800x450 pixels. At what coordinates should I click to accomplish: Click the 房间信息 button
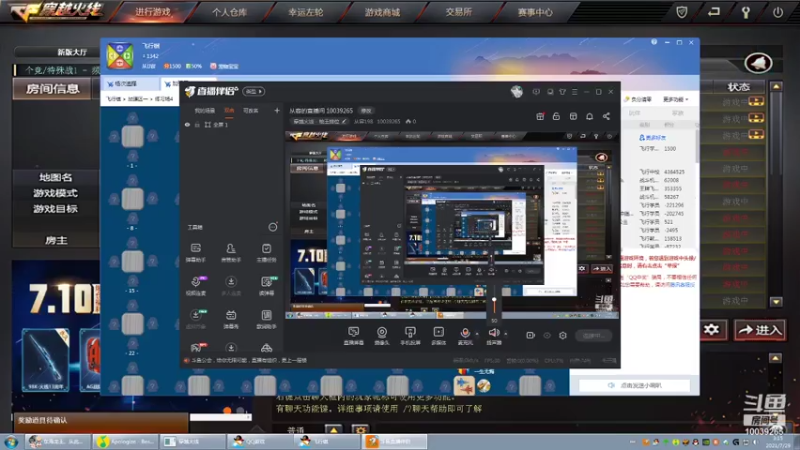52,89
